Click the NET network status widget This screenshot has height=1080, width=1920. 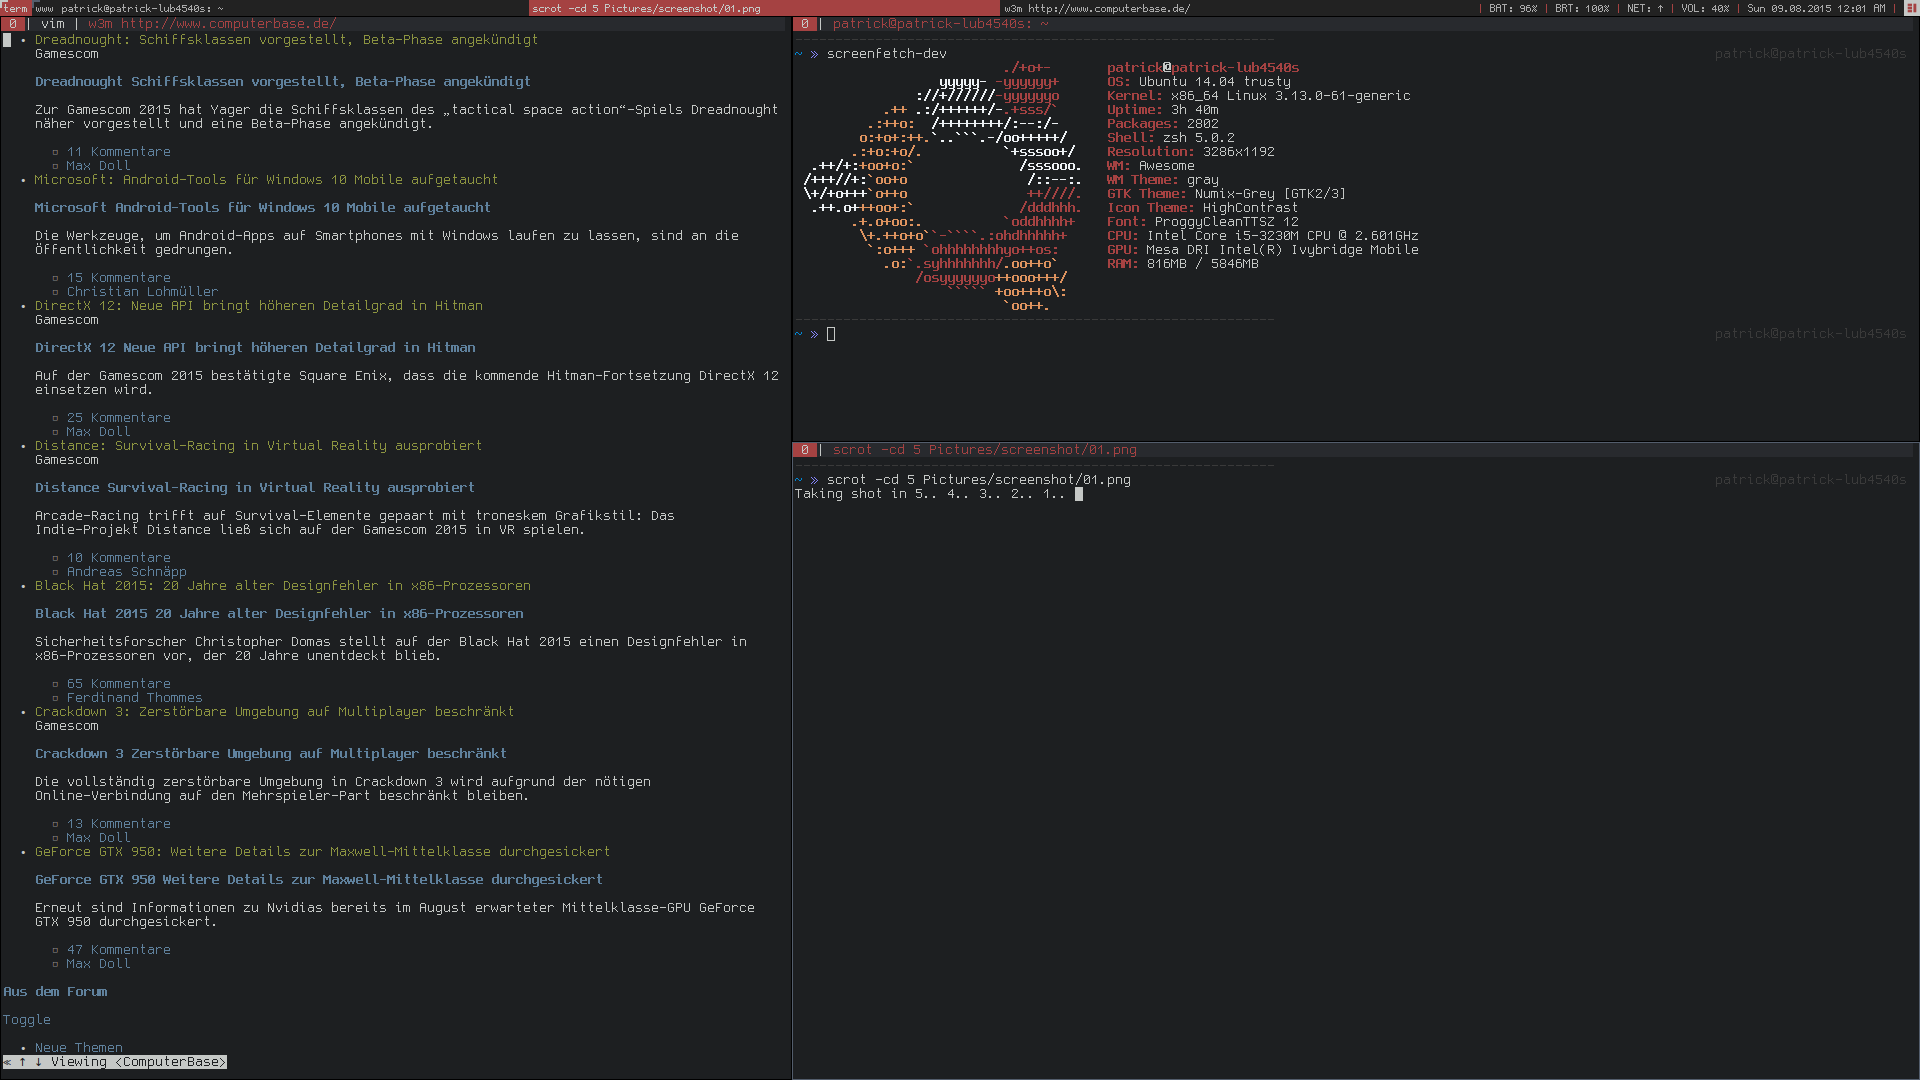pos(1645,8)
